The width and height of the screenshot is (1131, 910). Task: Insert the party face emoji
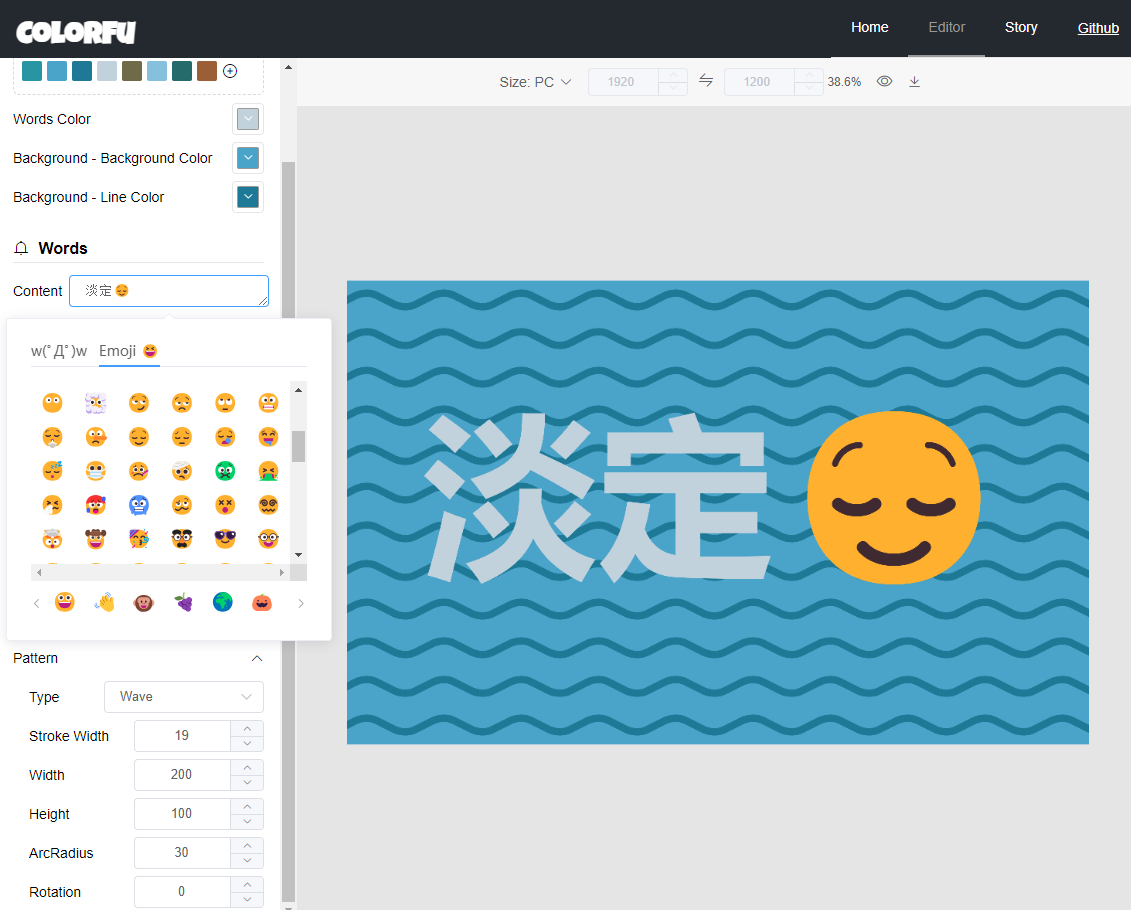(138, 539)
